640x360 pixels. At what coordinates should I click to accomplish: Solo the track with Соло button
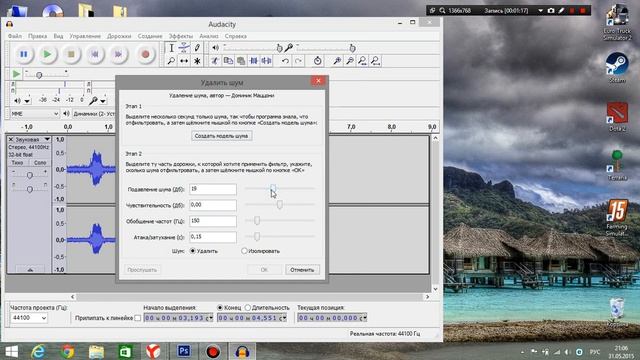click(x=40, y=162)
